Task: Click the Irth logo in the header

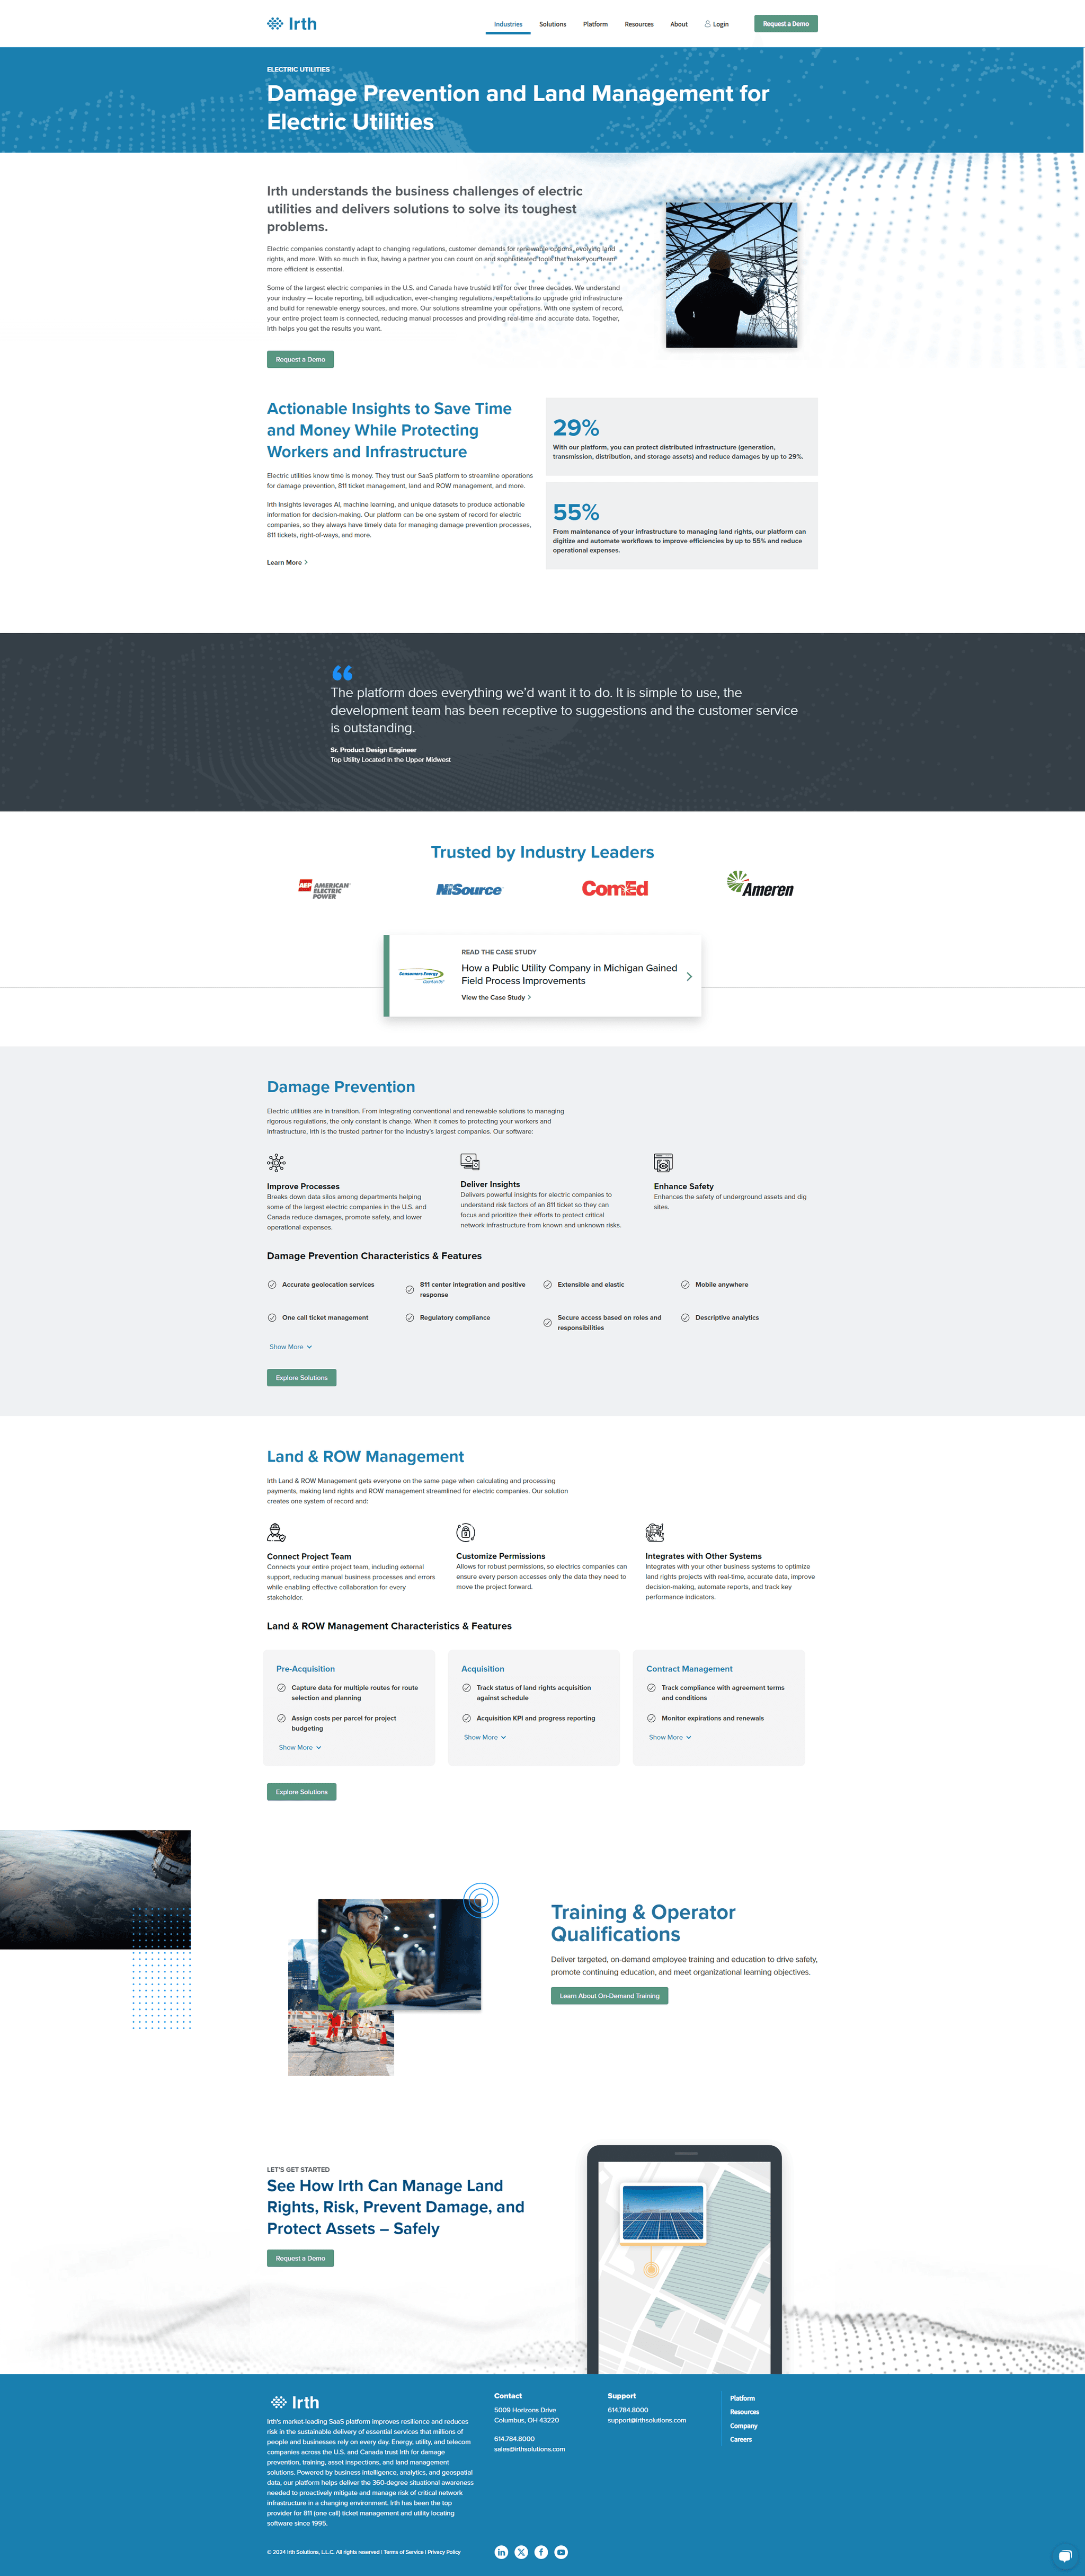Action: point(292,23)
